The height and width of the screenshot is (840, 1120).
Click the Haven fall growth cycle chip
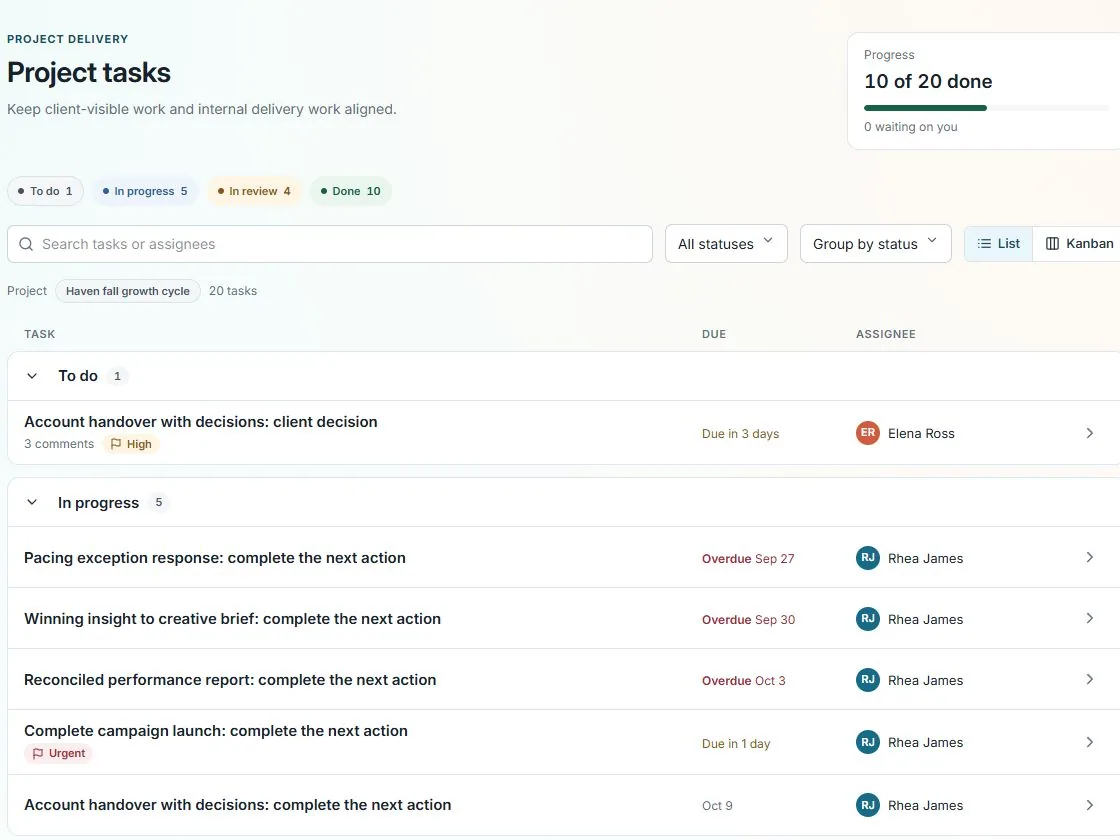(x=128, y=291)
